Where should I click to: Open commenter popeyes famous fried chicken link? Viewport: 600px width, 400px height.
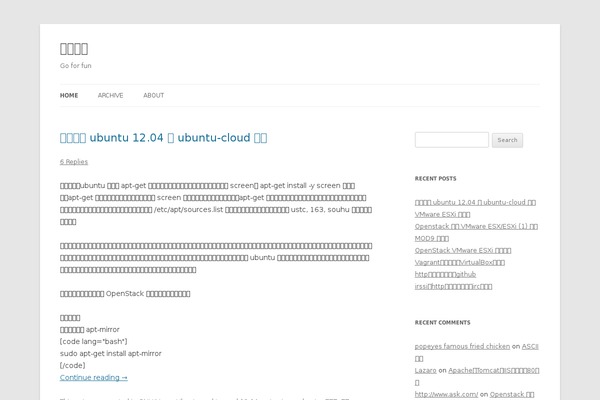click(462, 346)
